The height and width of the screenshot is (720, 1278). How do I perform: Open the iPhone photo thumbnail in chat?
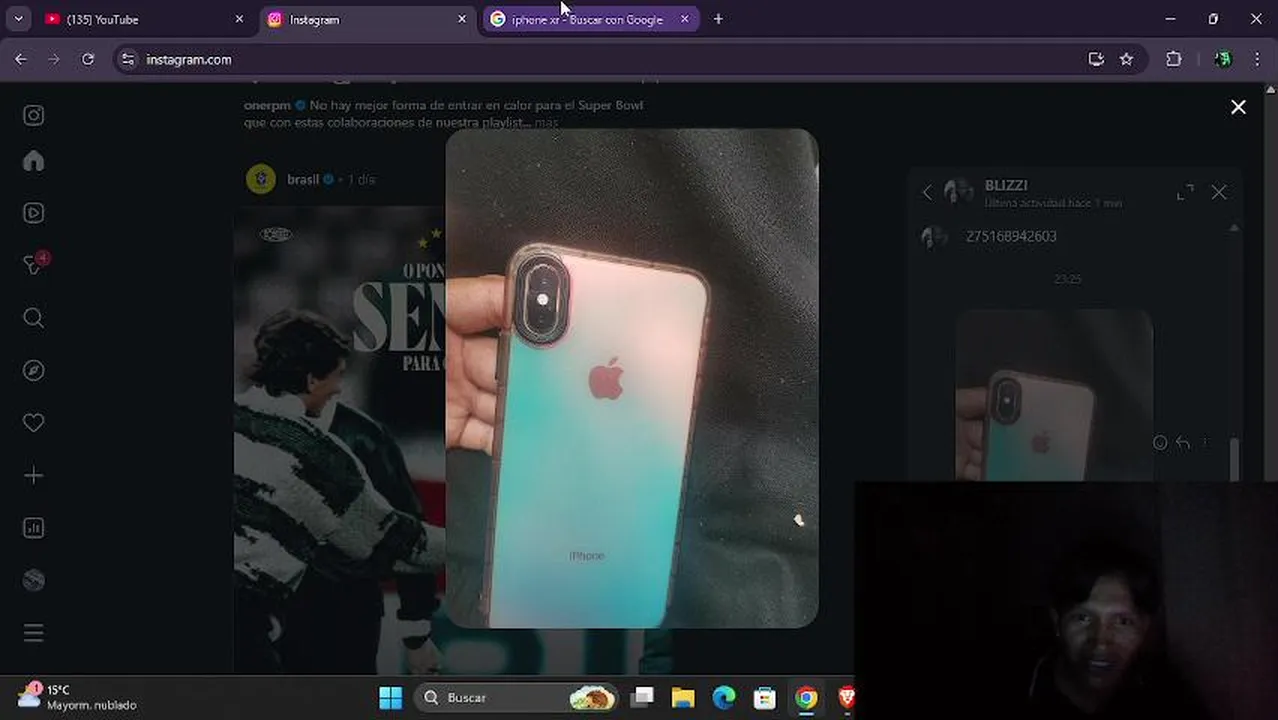pyautogui.click(x=1054, y=395)
